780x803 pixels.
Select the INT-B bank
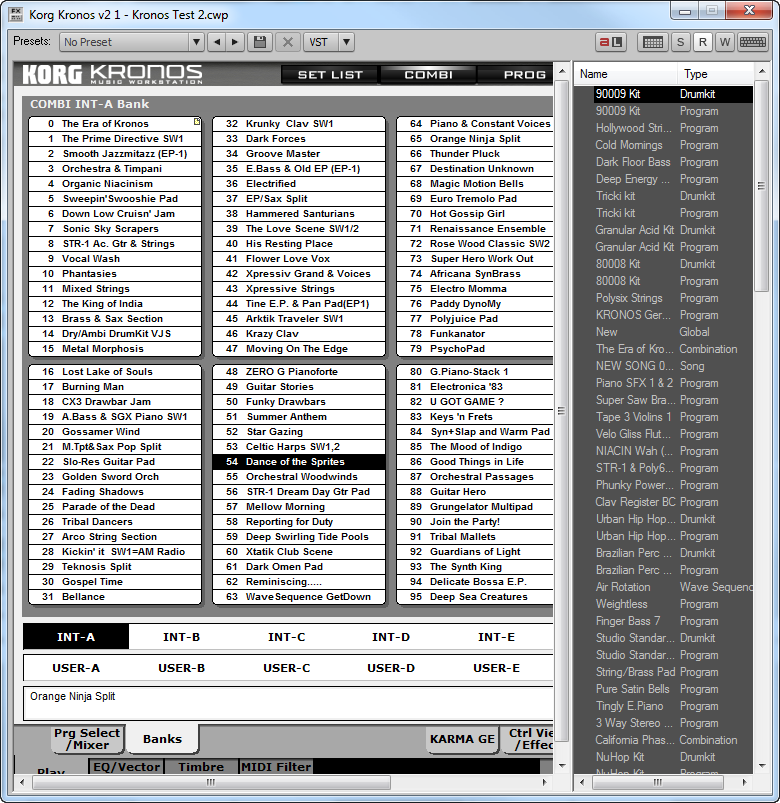[181, 637]
